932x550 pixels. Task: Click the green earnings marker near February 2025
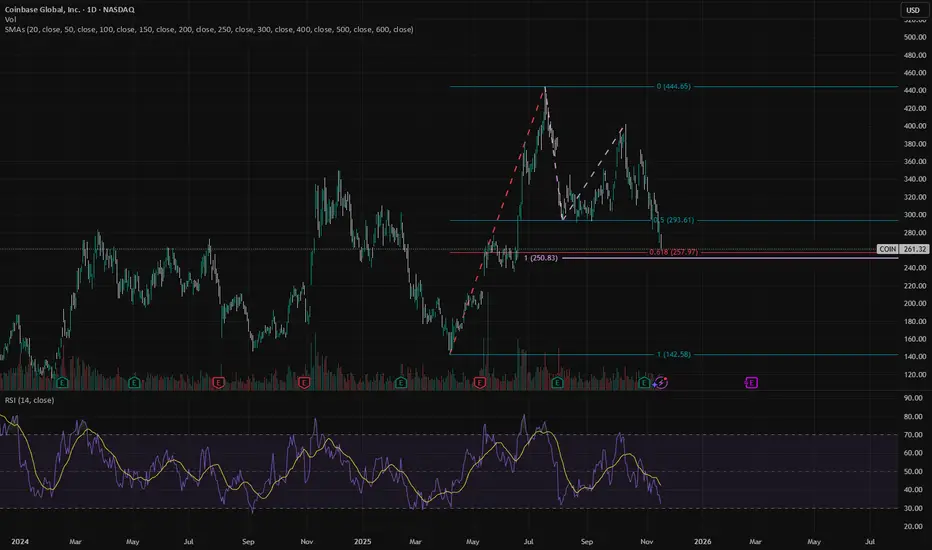[401, 383]
